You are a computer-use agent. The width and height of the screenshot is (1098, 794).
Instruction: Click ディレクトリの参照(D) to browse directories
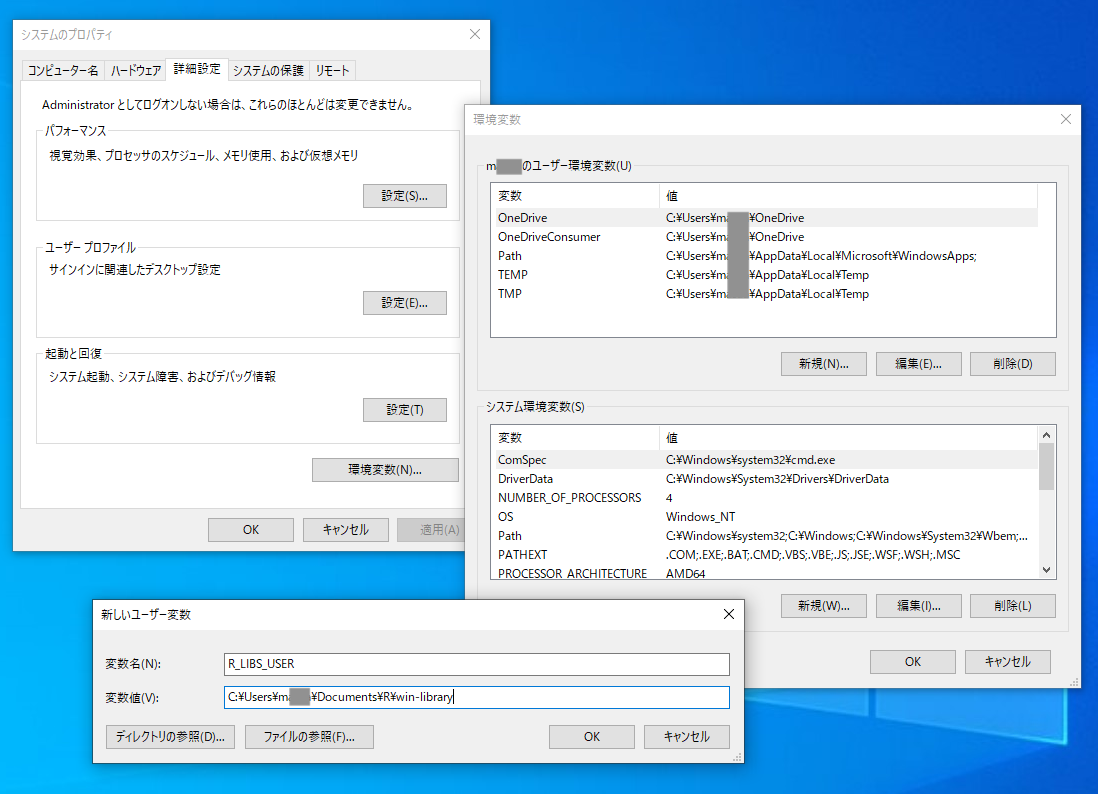[170, 737]
